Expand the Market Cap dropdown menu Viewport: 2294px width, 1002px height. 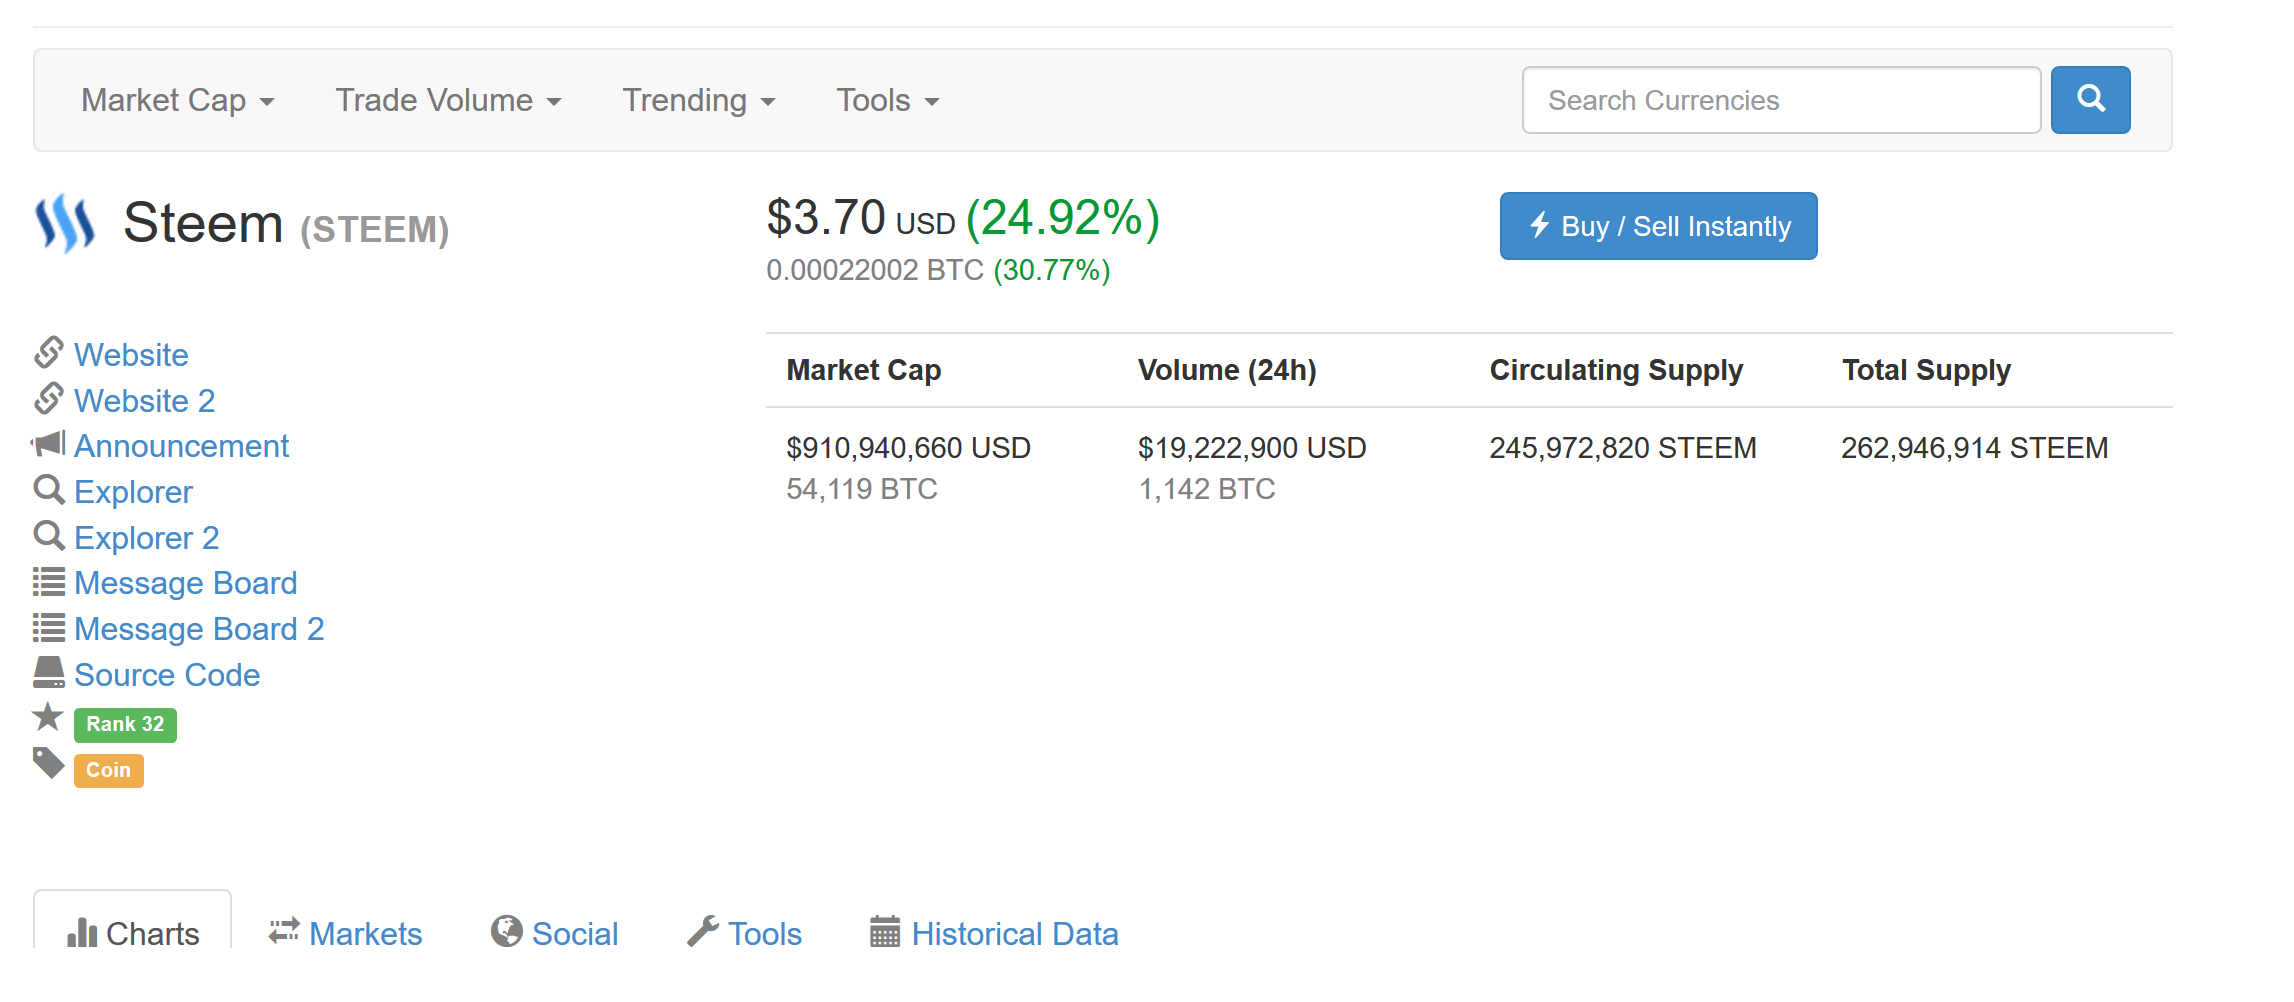(x=178, y=100)
